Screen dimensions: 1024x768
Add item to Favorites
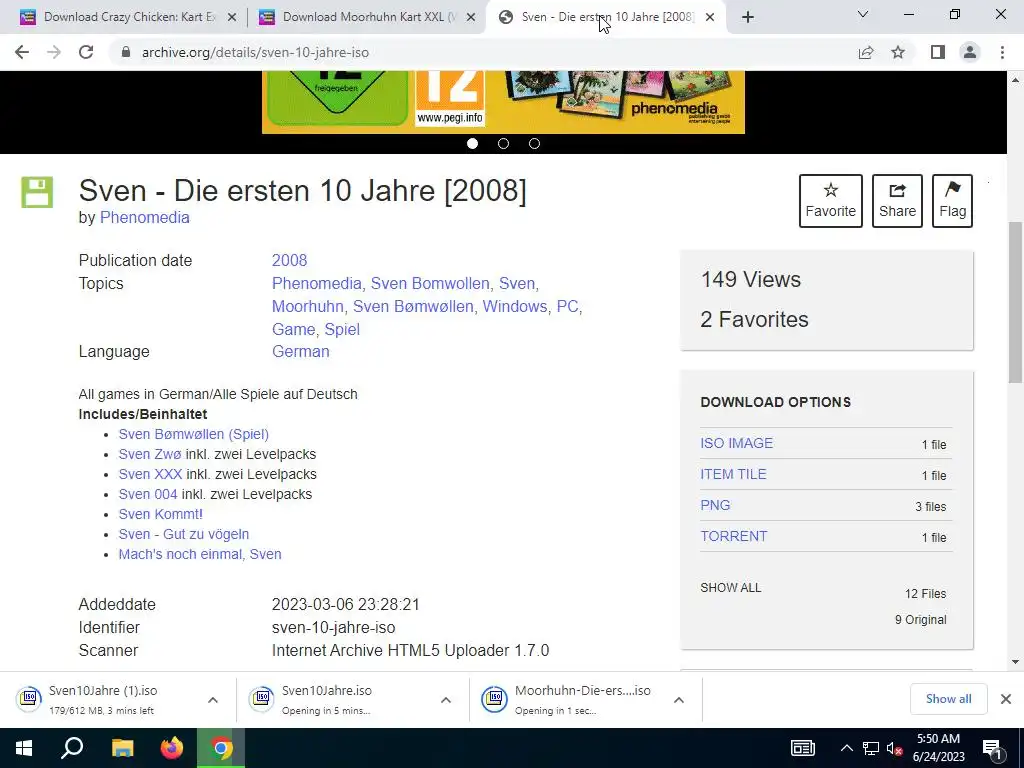(831, 200)
